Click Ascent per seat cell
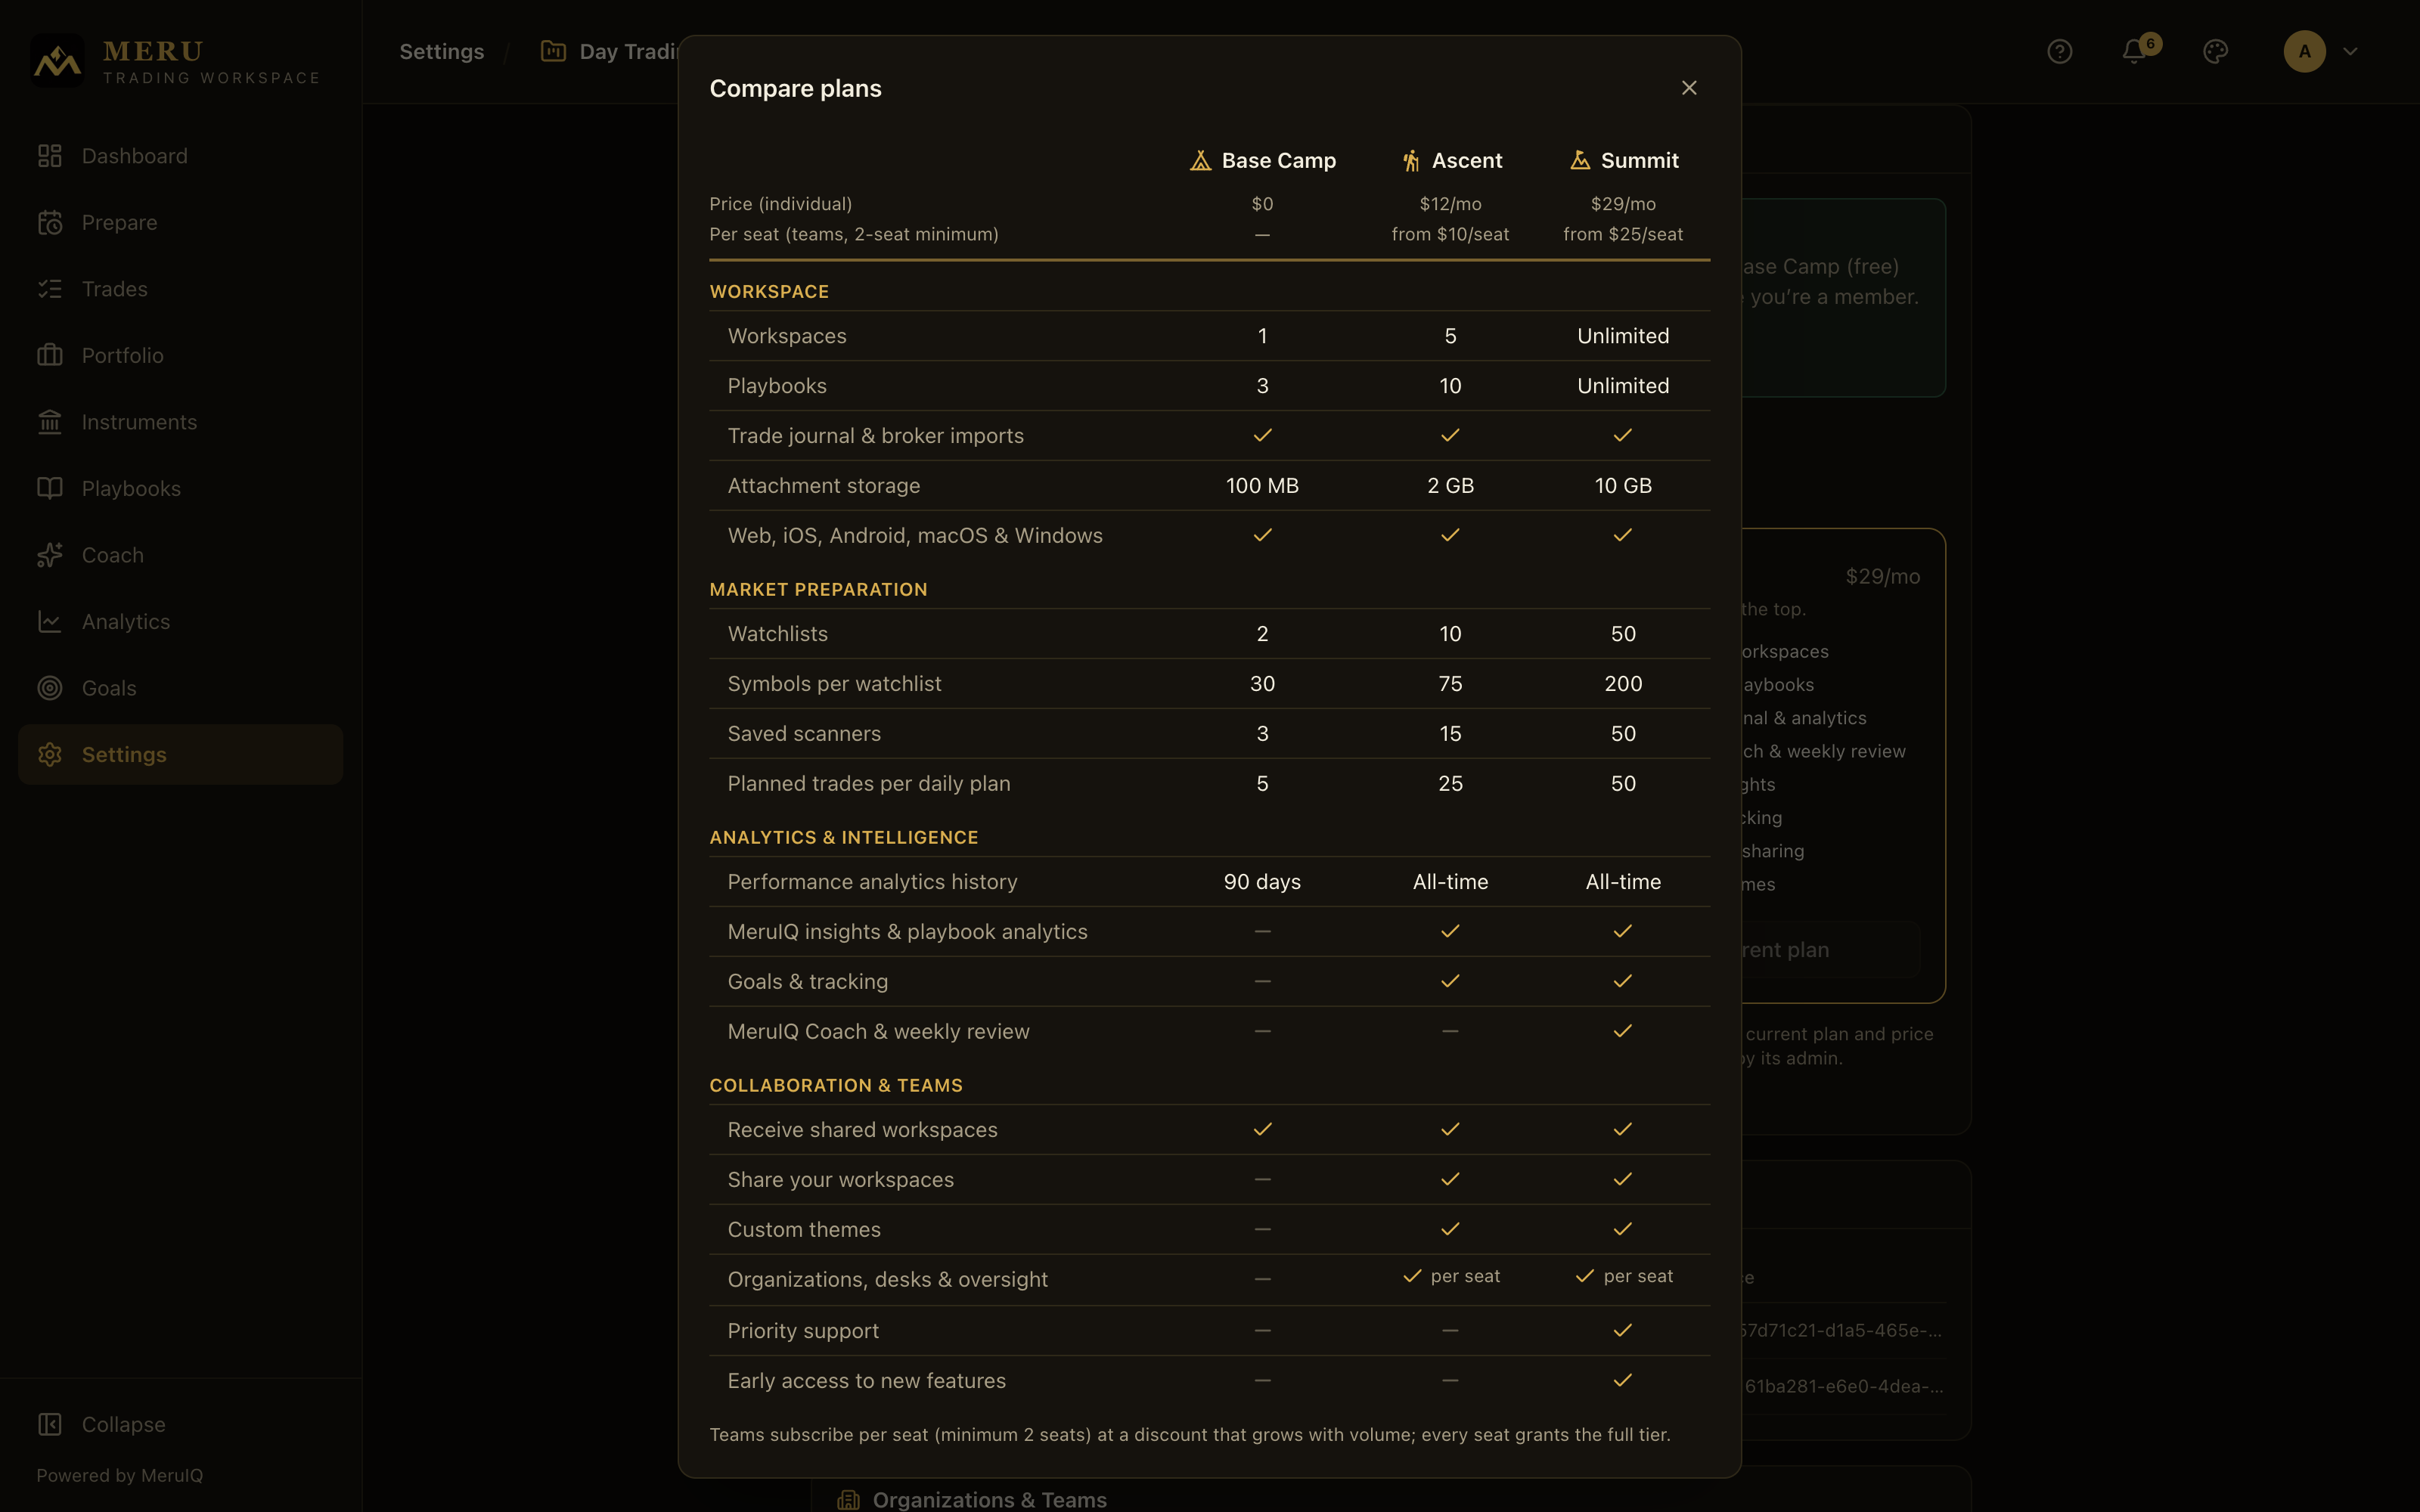 [x=1450, y=1276]
